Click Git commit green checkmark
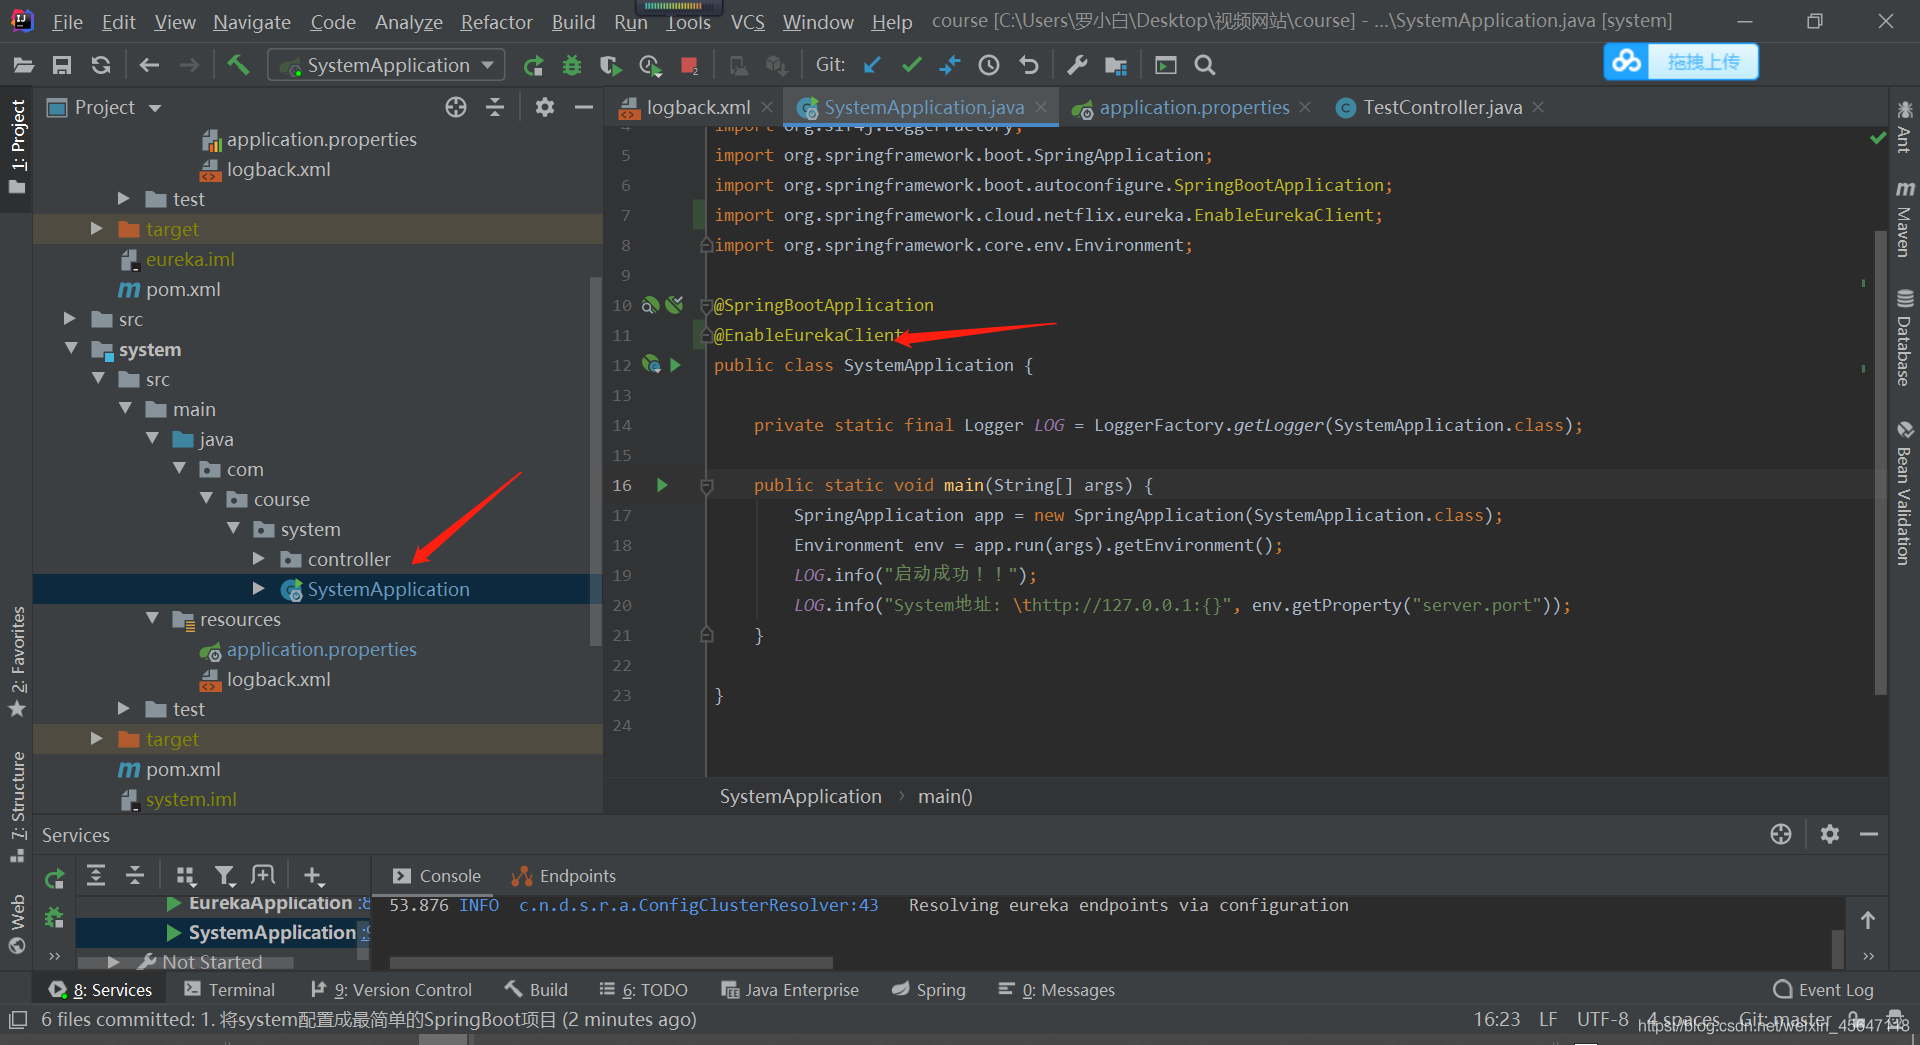The width and height of the screenshot is (1920, 1045). [x=911, y=65]
